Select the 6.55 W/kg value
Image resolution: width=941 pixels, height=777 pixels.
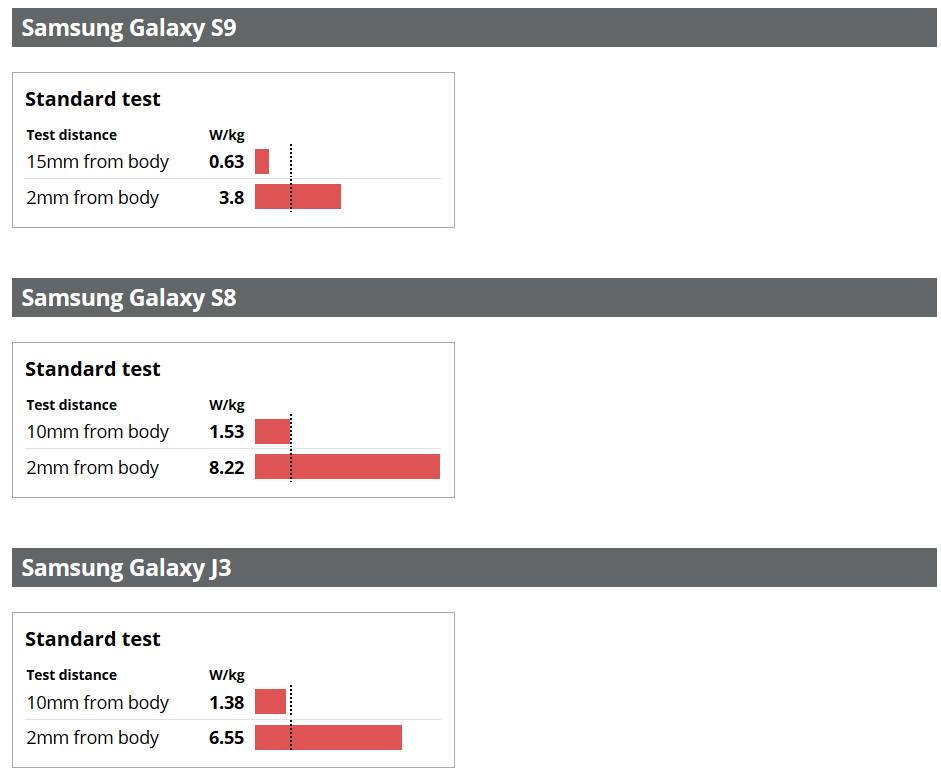pos(227,738)
